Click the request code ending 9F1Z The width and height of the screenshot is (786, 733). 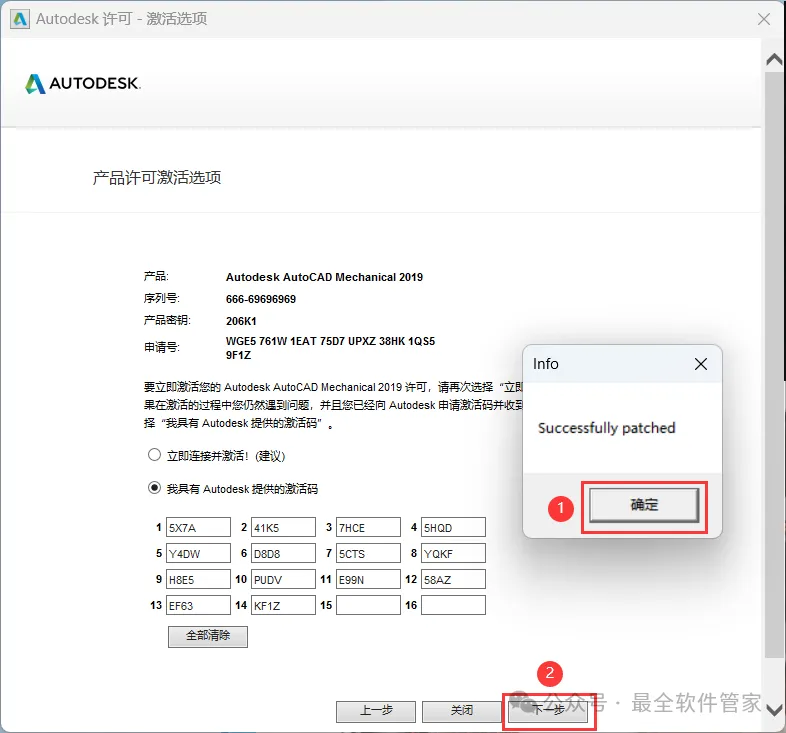238,355
